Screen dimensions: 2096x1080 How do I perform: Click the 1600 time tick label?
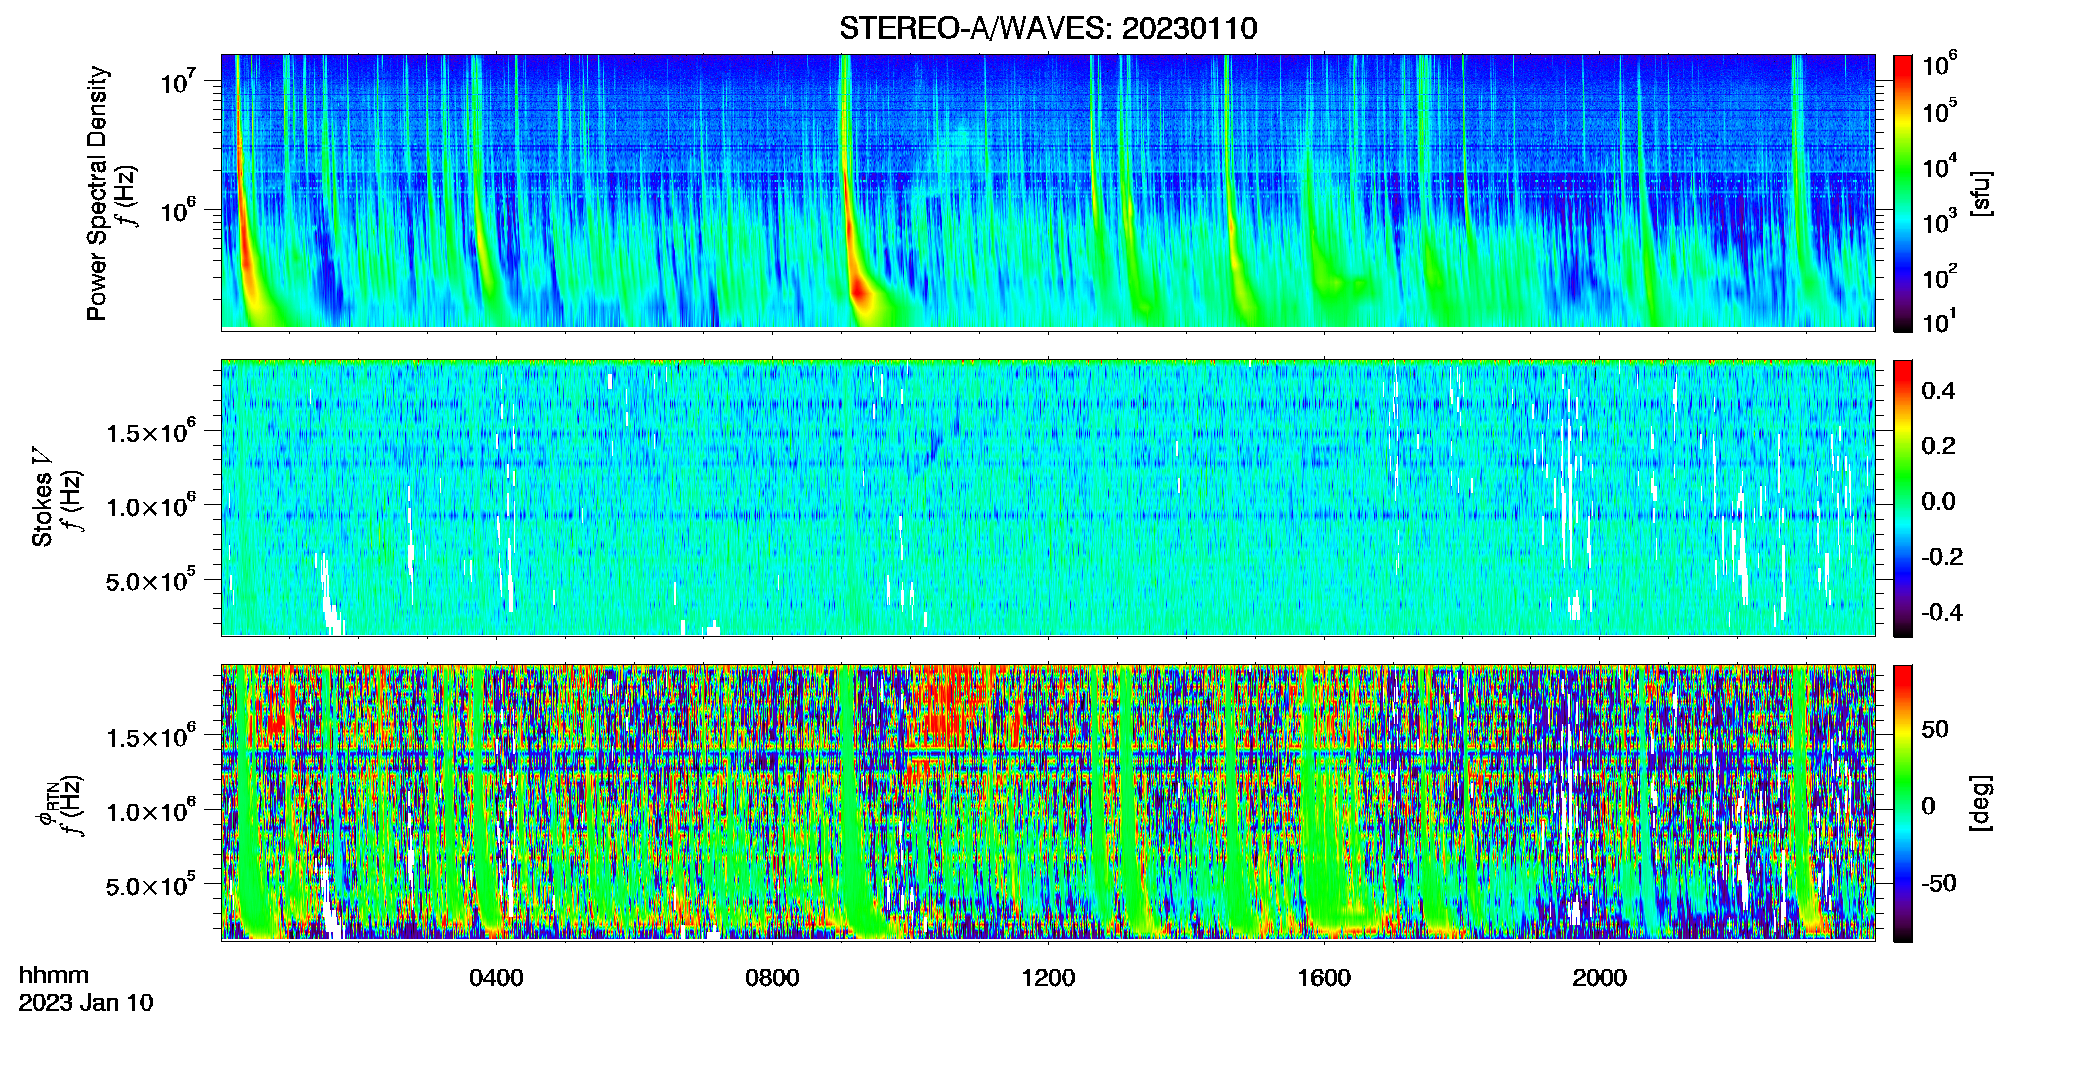tap(1324, 978)
